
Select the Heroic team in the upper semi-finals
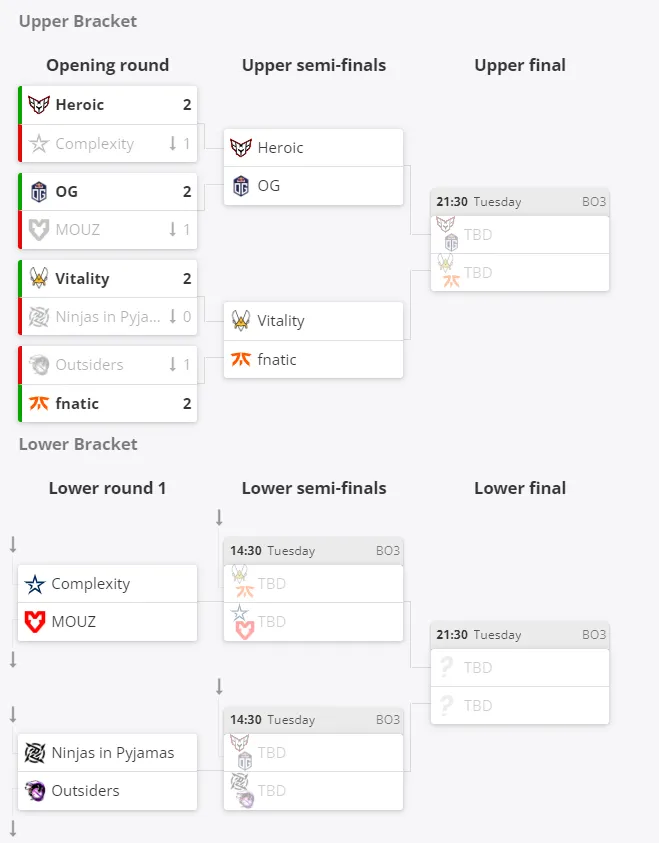pos(313,148)
